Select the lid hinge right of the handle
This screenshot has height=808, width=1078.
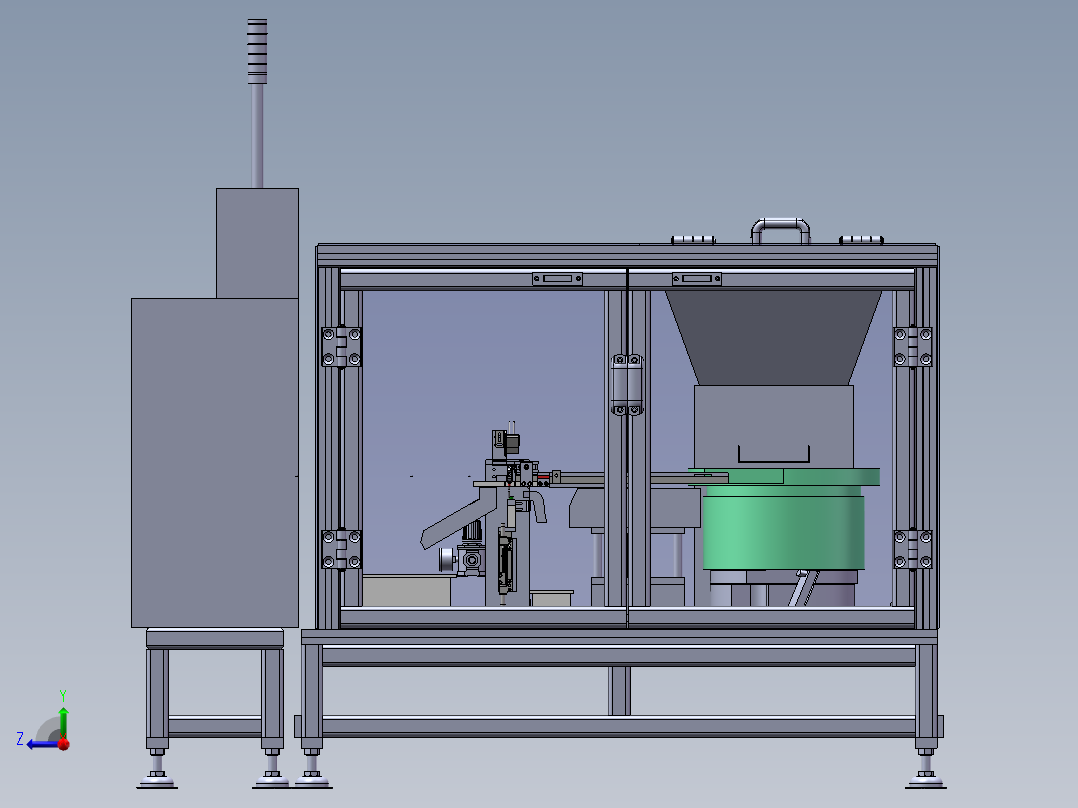(x=861, y=240)
